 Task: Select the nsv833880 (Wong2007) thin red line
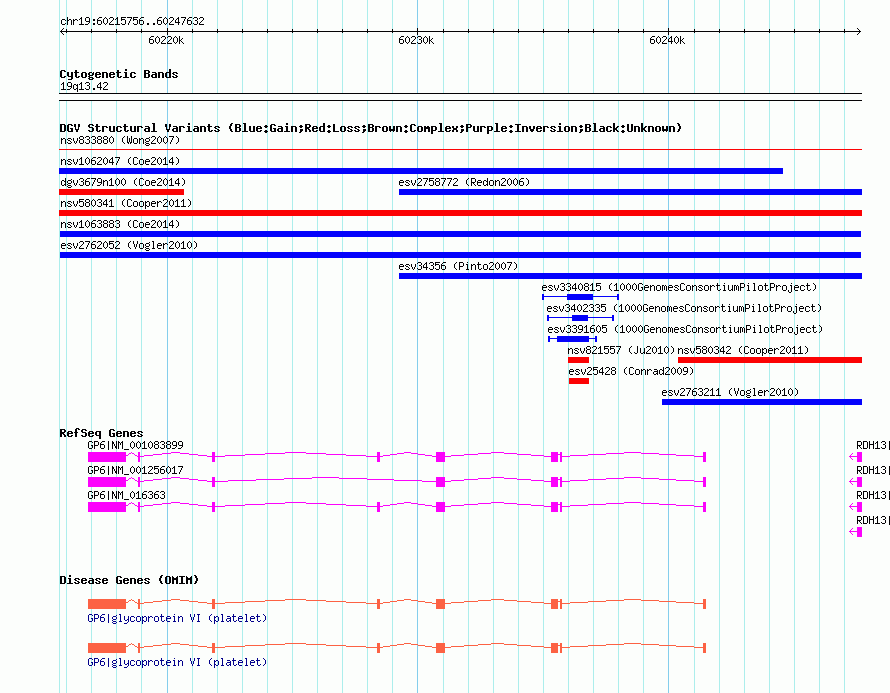(460, 150)
